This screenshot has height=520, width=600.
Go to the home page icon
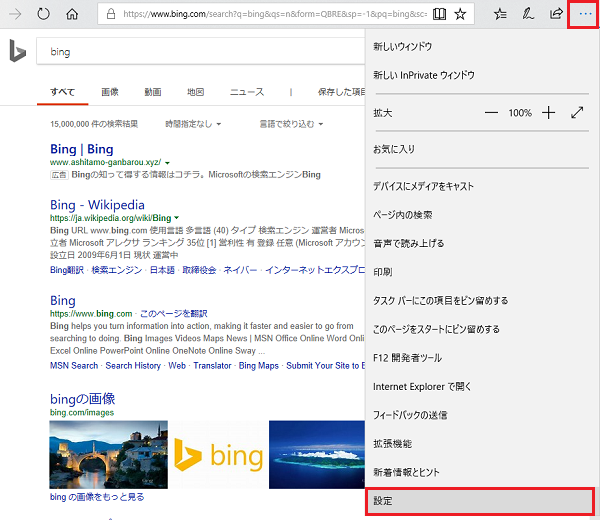coord(72,15)
